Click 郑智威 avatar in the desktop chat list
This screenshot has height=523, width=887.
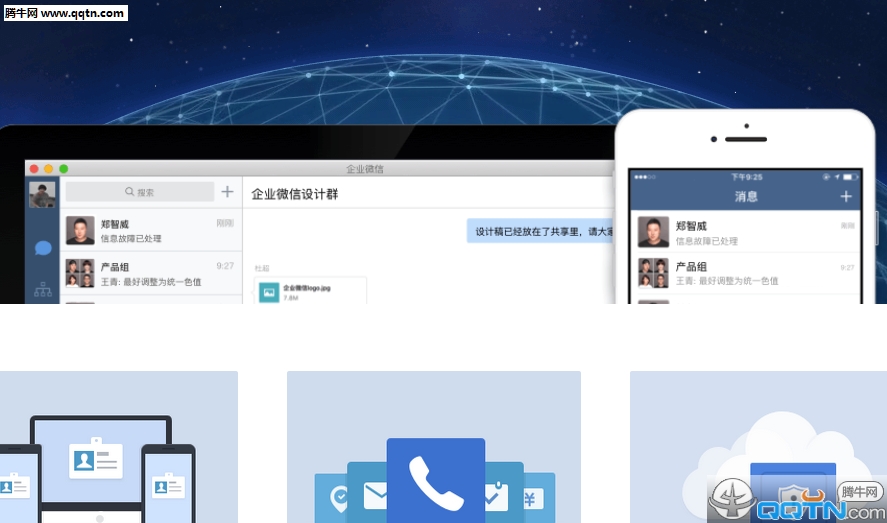tap(80, 231)
